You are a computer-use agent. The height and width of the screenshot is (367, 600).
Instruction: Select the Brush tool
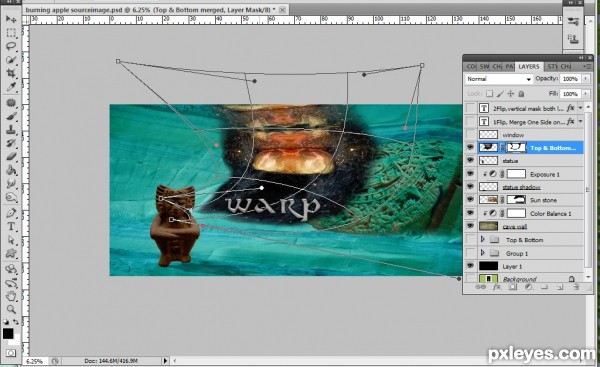[11, 116]
